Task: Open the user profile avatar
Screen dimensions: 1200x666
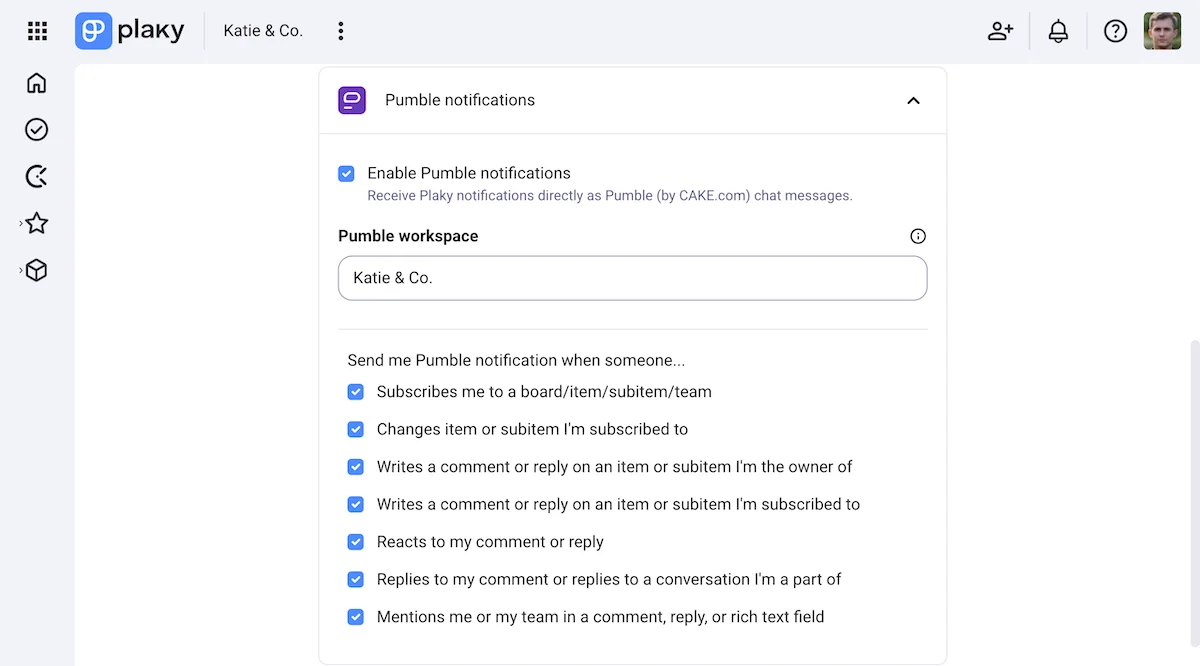Action: click(1162, 31)
